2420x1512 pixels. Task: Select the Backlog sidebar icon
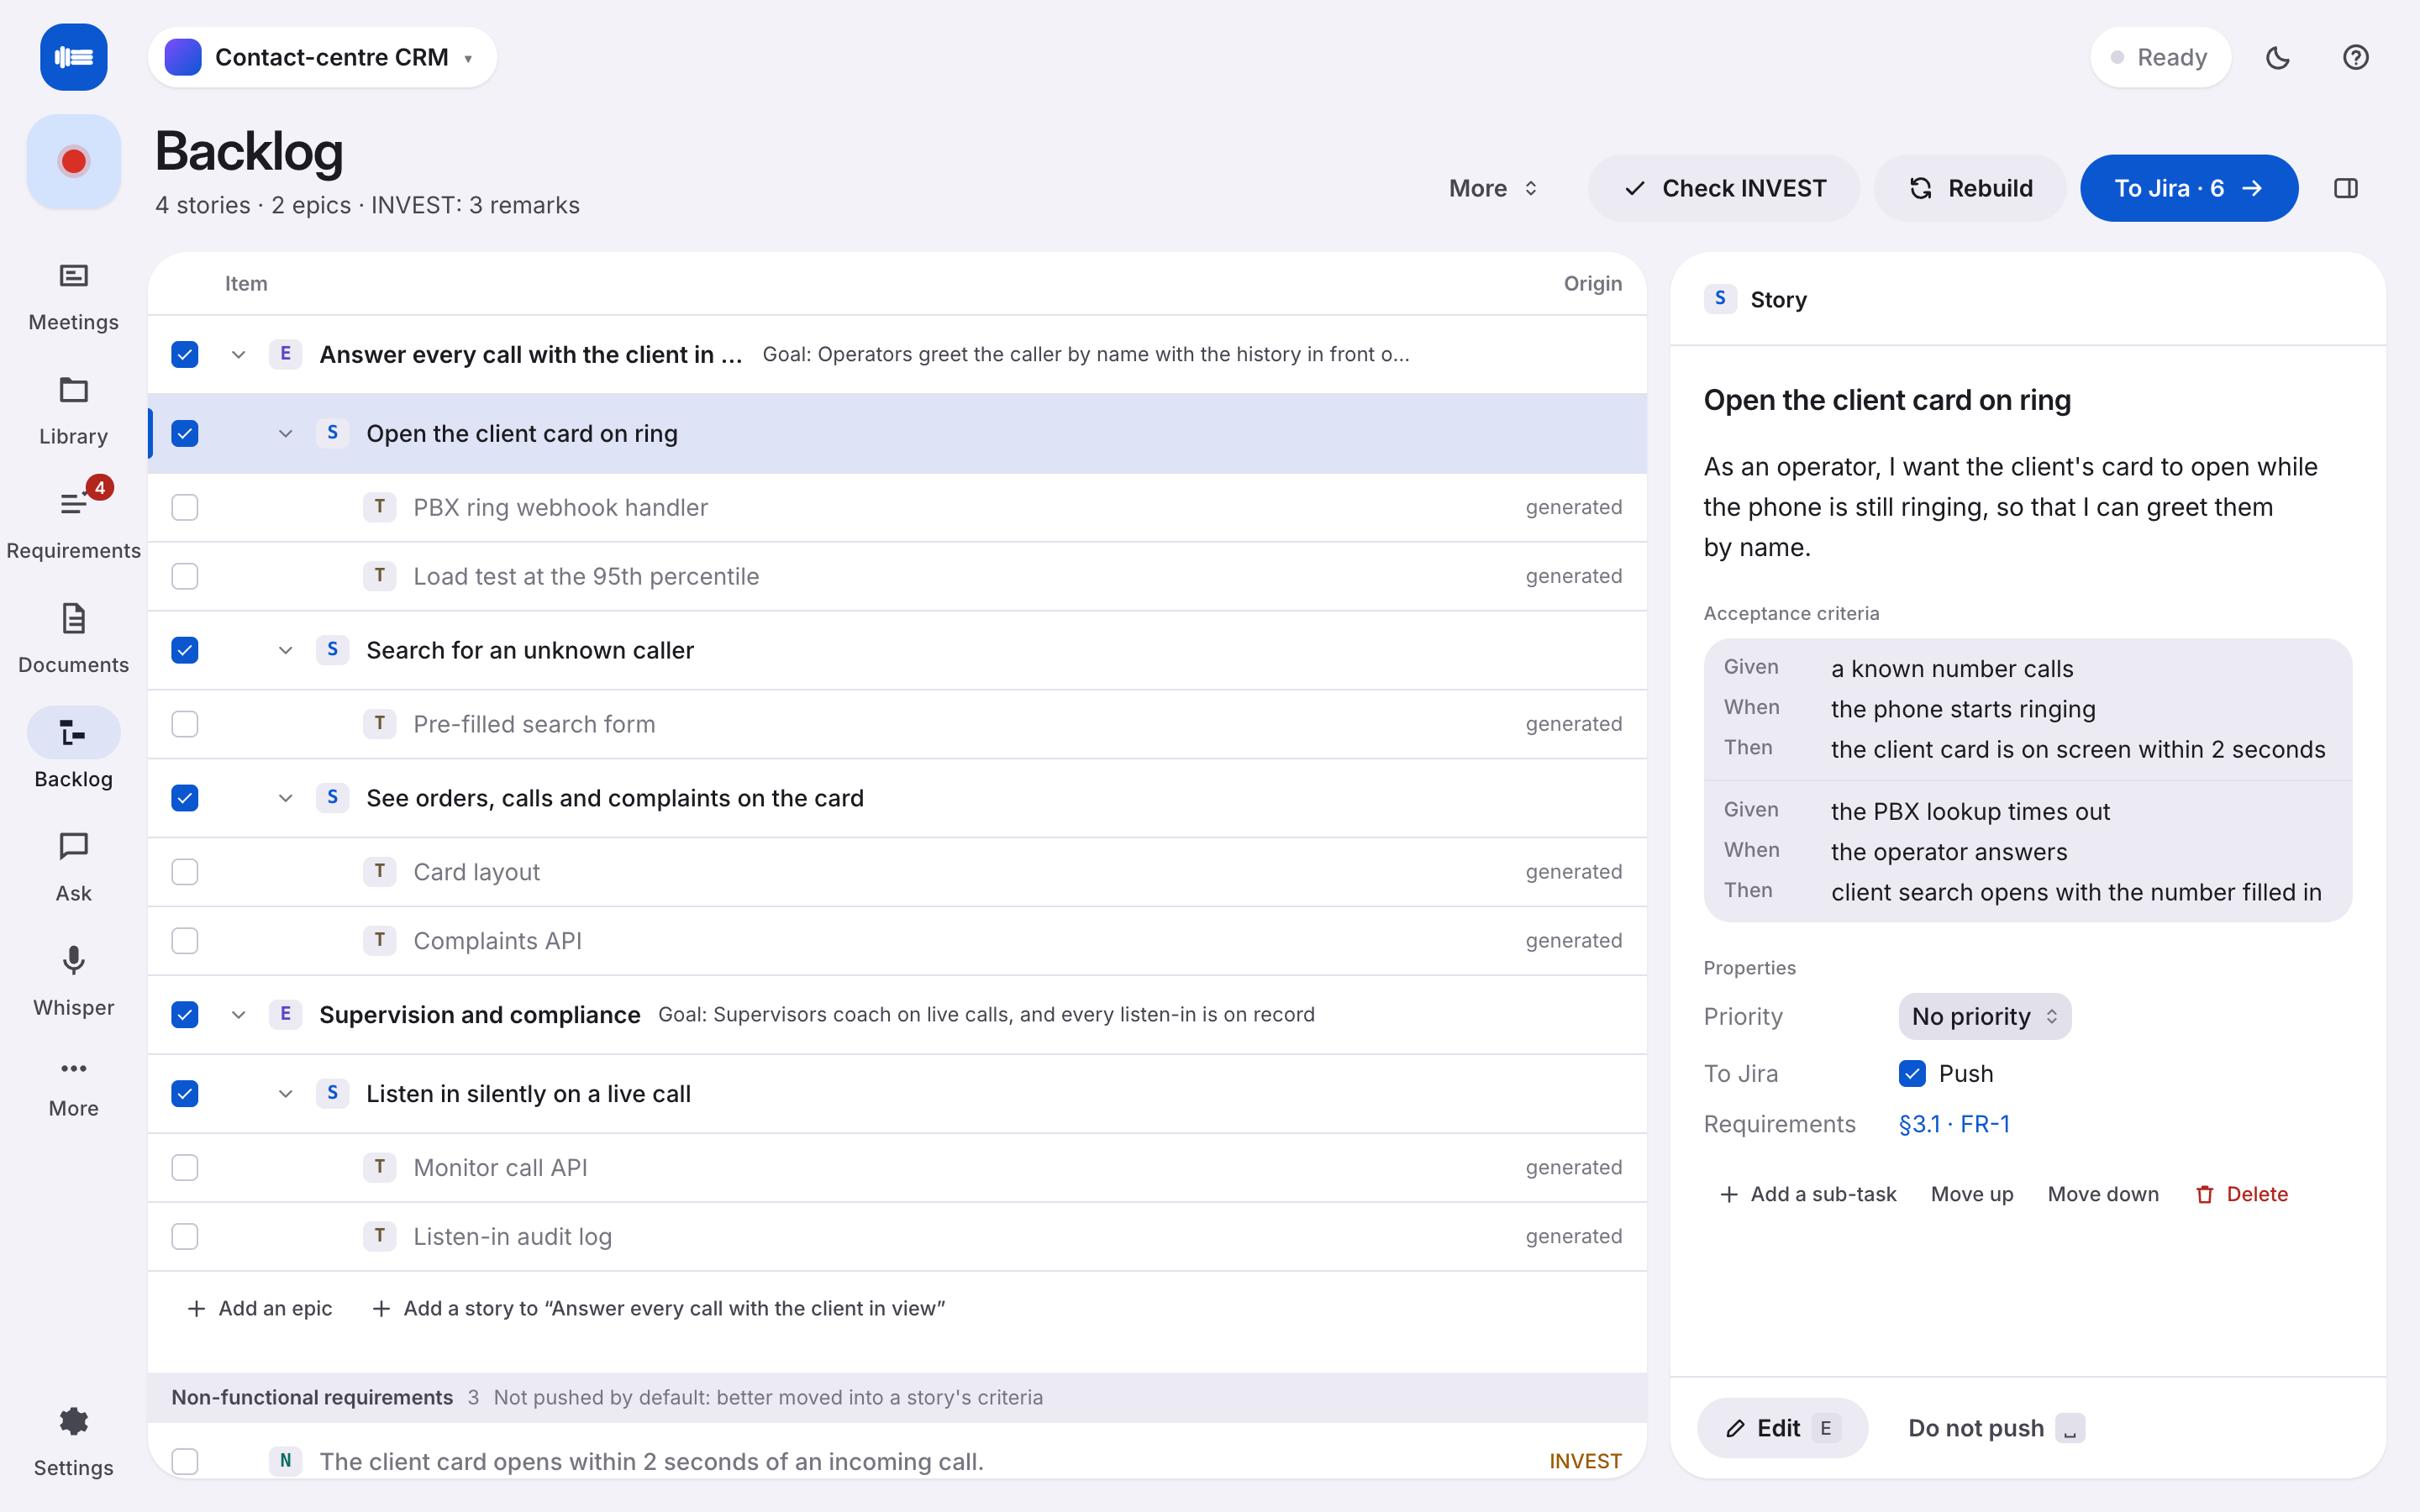pyautogui.click(x=73, y=733)
